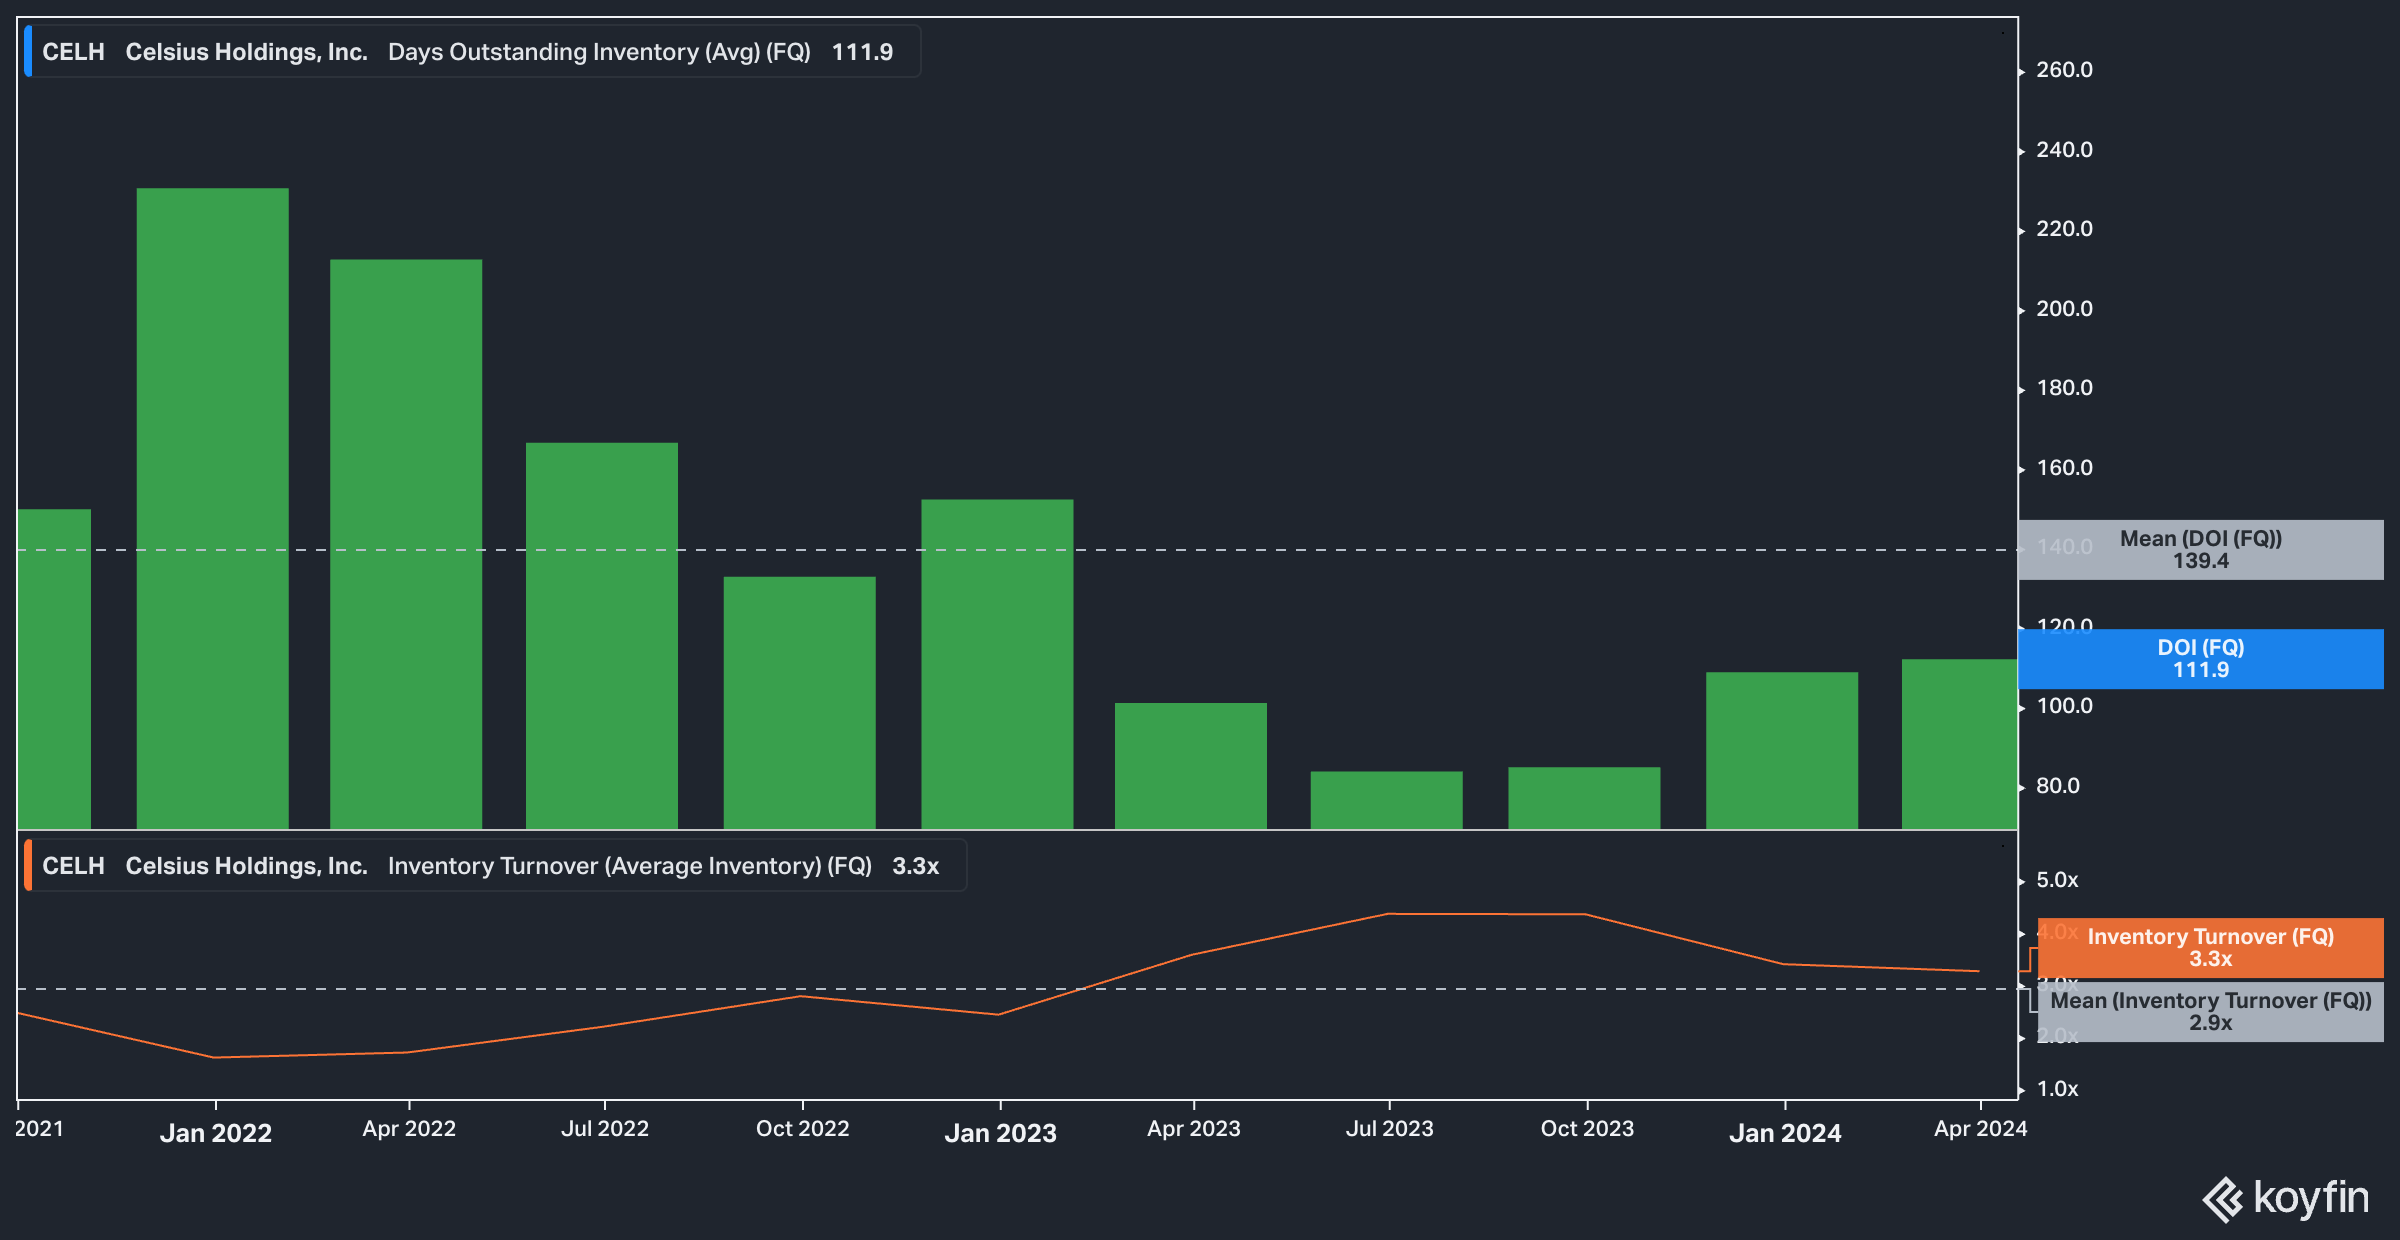This screenshot has height=1240, width=2400.
Task: Click the turnover line point at Oct 2023
Action: coord(1586,914)
